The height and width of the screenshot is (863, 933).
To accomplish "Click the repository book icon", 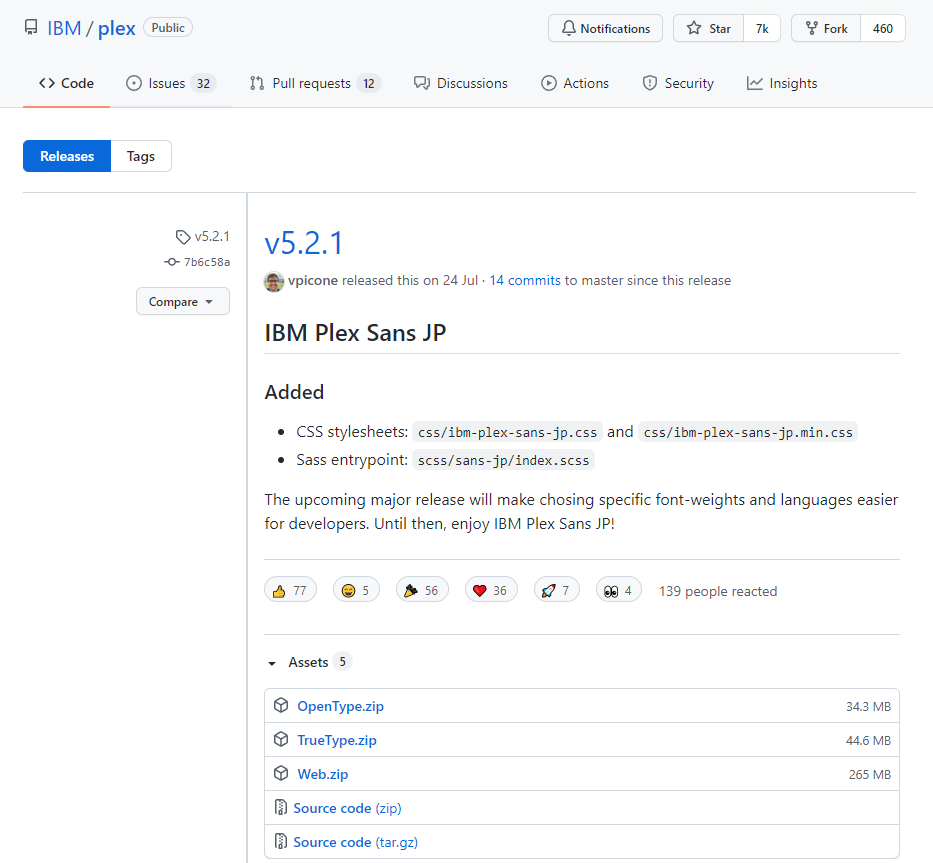I will point(31,27).
